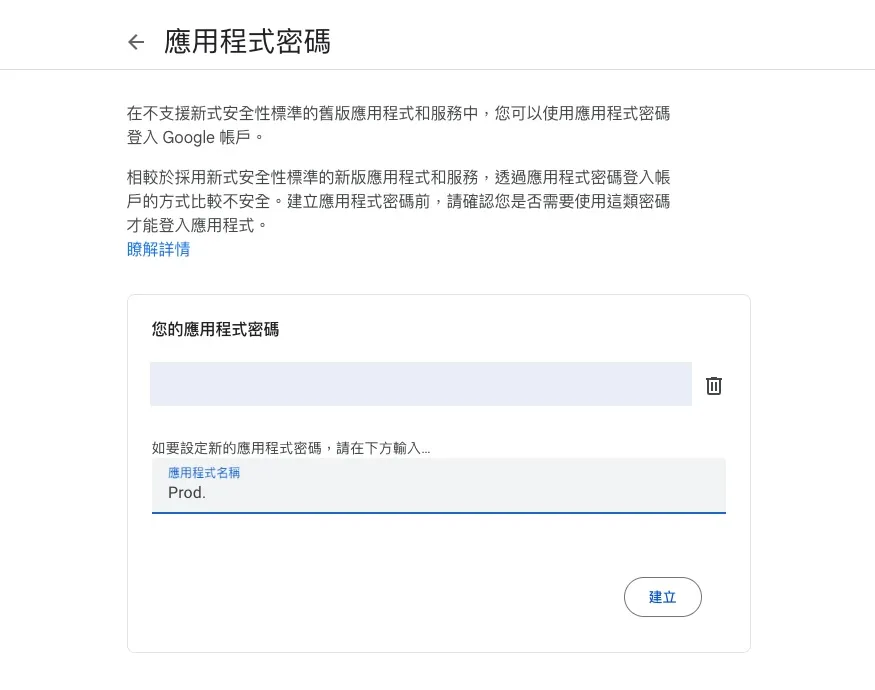Click the 您的應用程式密碼 card heading

coord(215,329)
